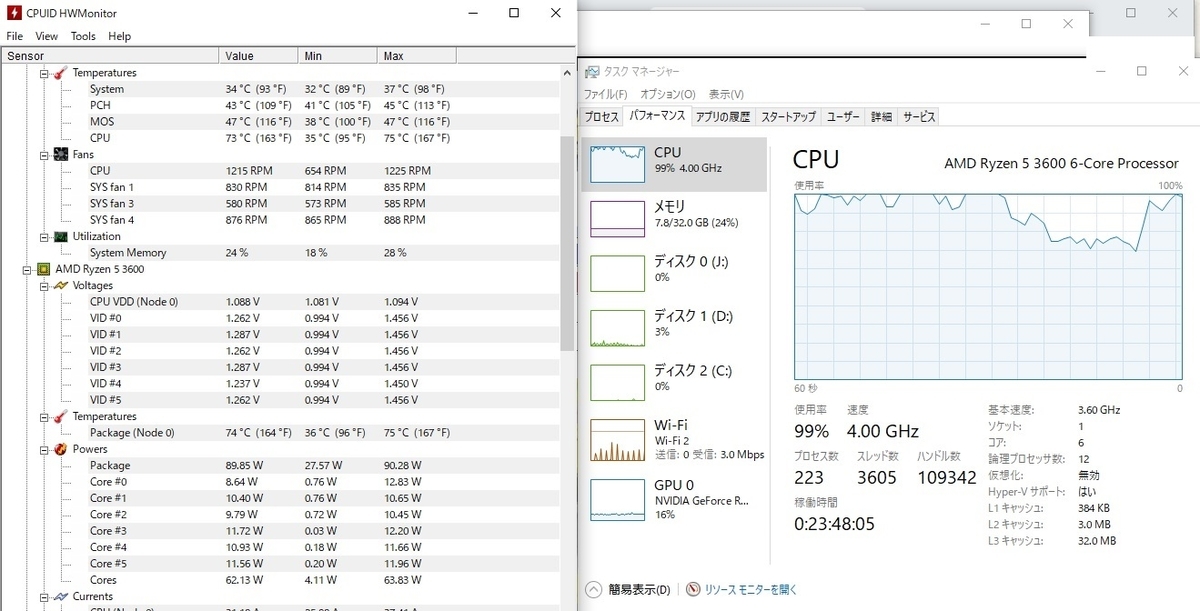
Task: Select the SYS fan 1 row
Action: point(280,187)
